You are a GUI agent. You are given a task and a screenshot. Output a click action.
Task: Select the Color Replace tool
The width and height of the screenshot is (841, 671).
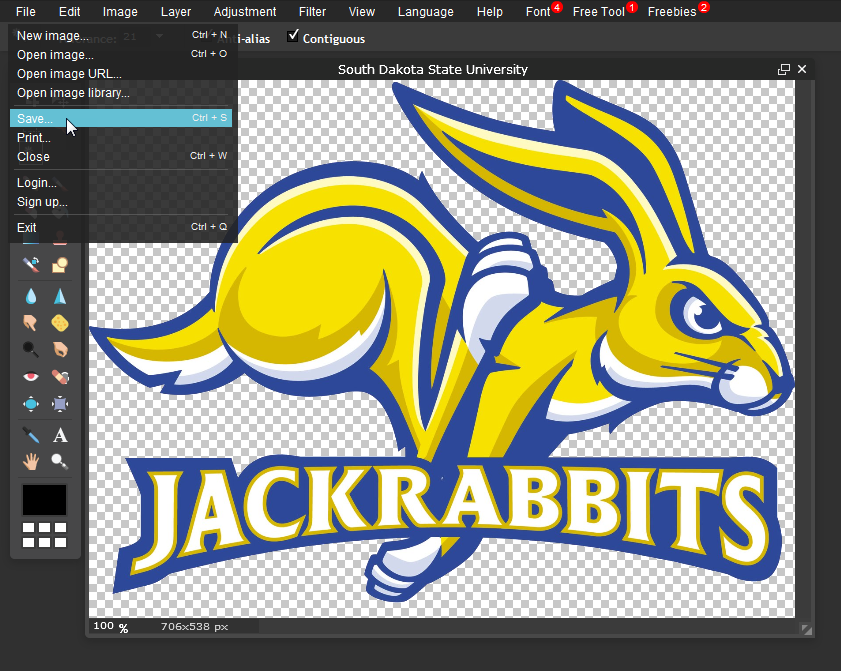(x=31, y=265)
